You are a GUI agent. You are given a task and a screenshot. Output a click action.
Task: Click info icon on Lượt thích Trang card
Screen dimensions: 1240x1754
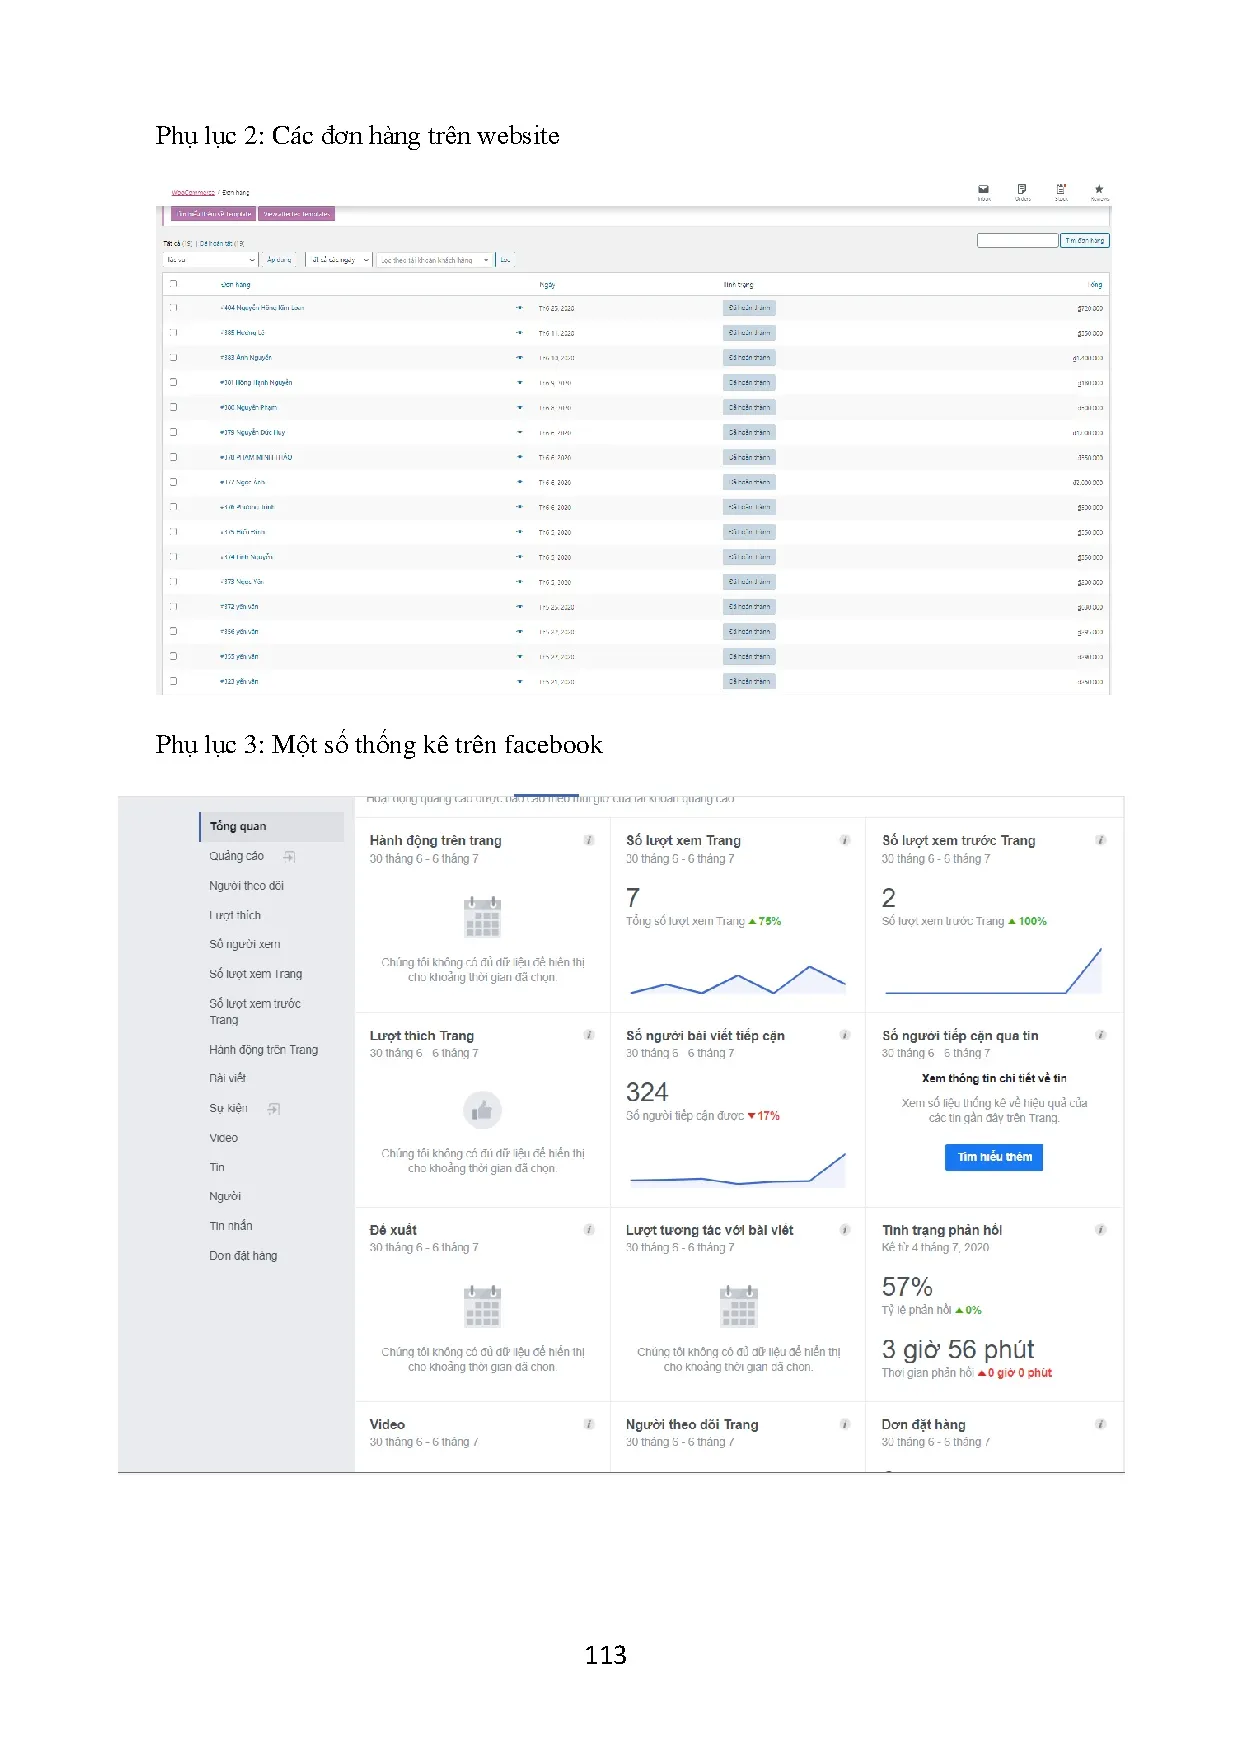tap(589, 1035)
